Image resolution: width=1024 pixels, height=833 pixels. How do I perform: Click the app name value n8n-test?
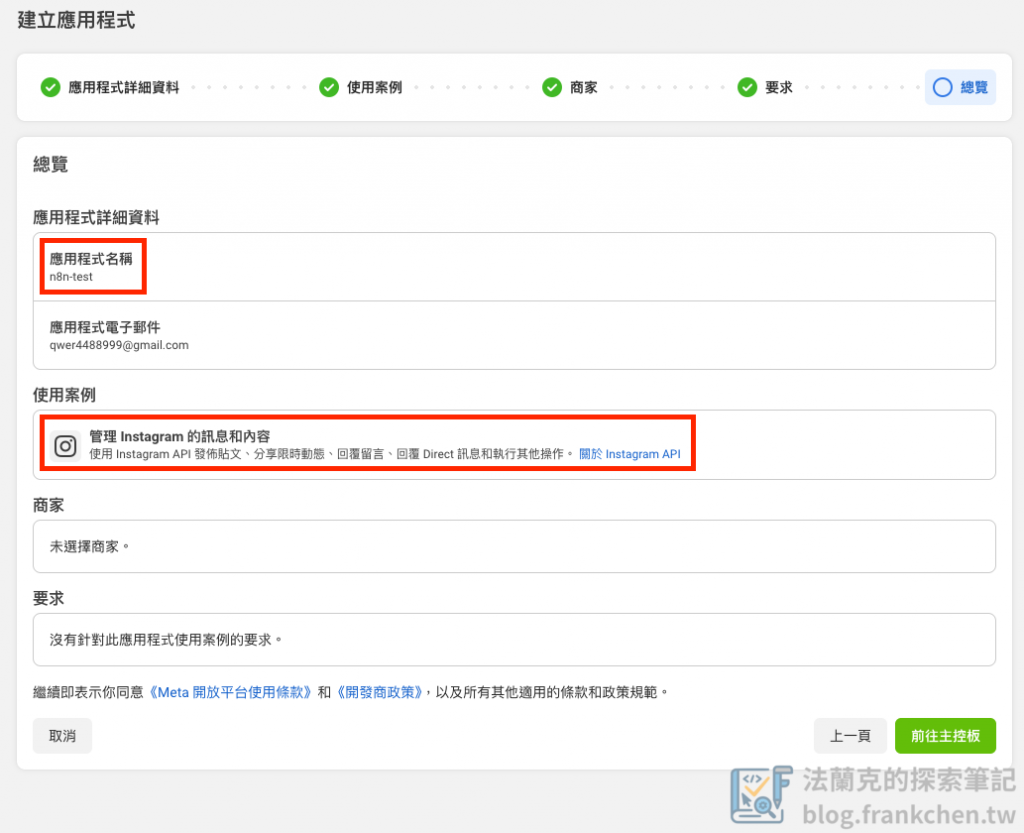tap(71, 277)
